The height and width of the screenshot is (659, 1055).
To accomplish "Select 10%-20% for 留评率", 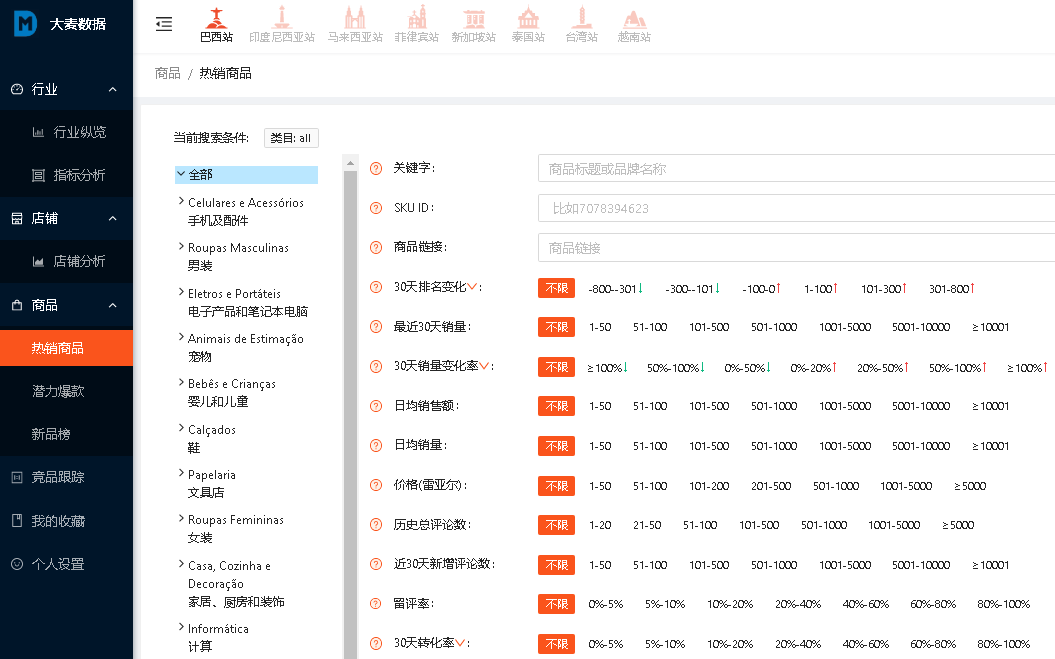I will [x=730, y=604].
